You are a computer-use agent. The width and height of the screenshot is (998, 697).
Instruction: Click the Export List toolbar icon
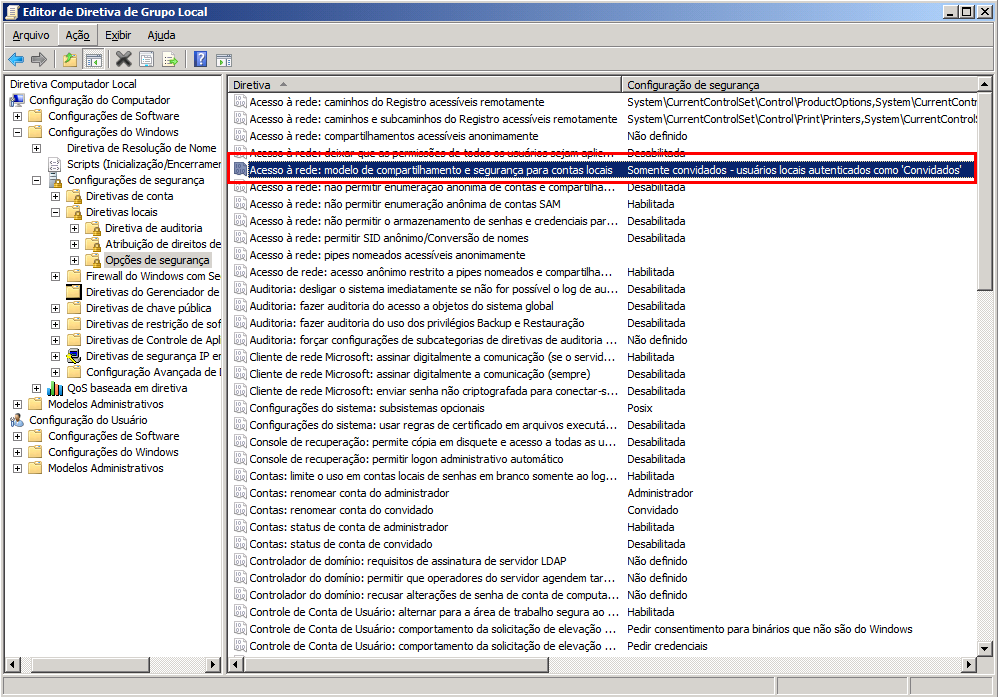(x=170, y=59)
